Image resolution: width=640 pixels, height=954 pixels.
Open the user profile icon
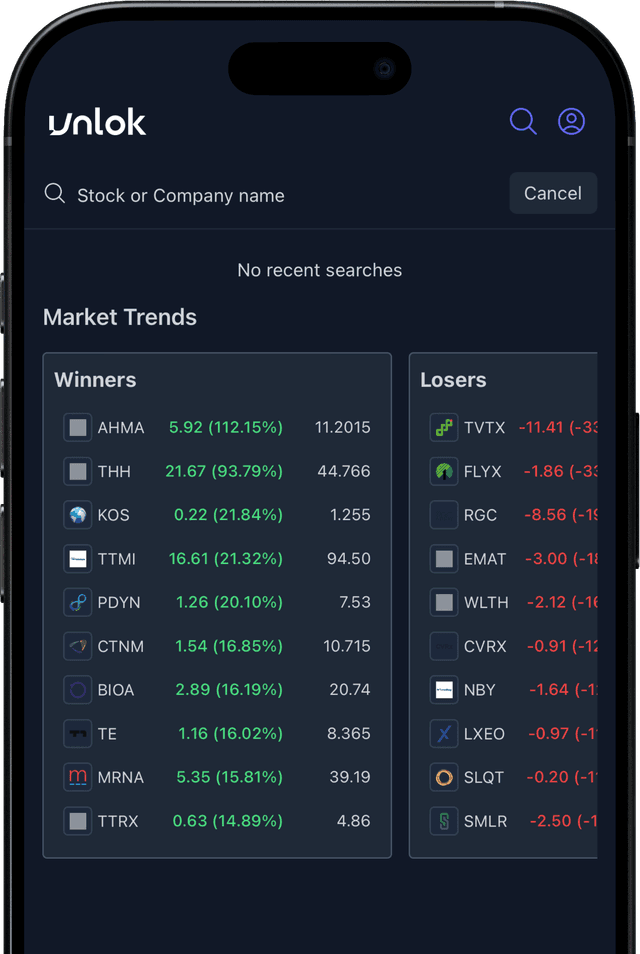coord(571,121)
